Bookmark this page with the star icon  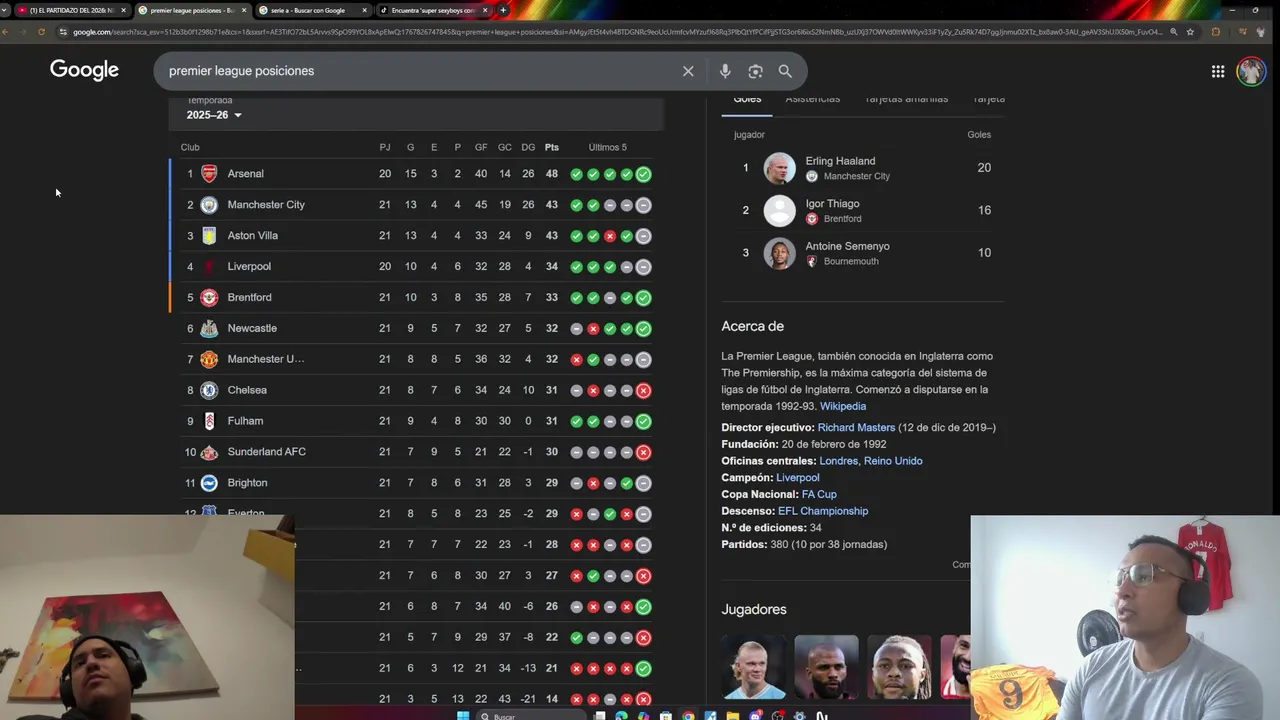[x=1190, y=32]
